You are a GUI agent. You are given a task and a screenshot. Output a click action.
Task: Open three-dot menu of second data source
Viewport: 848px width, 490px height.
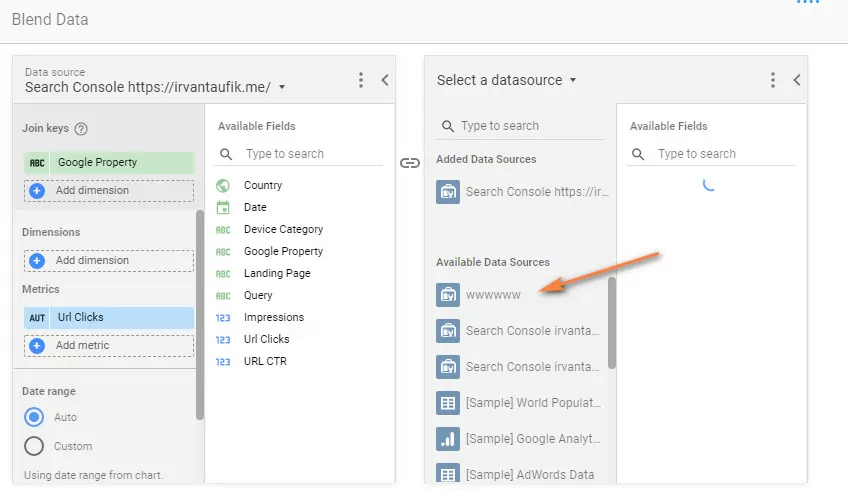pyautogui.click(x=773, y=80)
